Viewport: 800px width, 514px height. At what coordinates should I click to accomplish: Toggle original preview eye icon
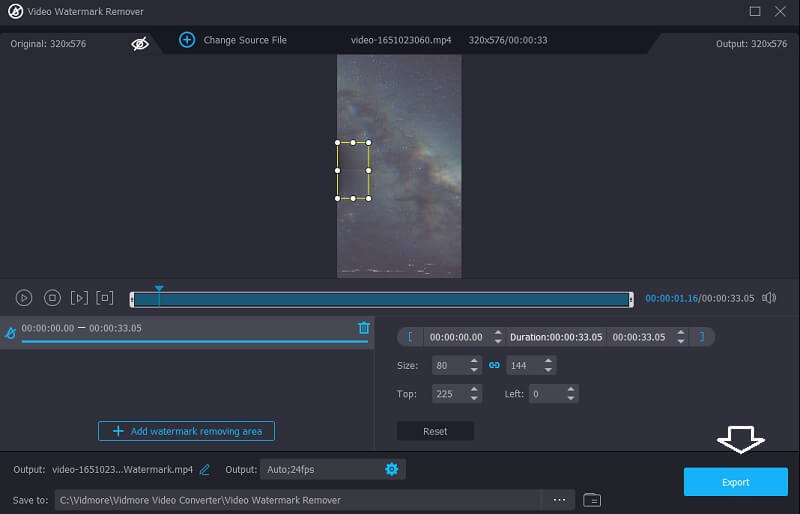point(140,44)
